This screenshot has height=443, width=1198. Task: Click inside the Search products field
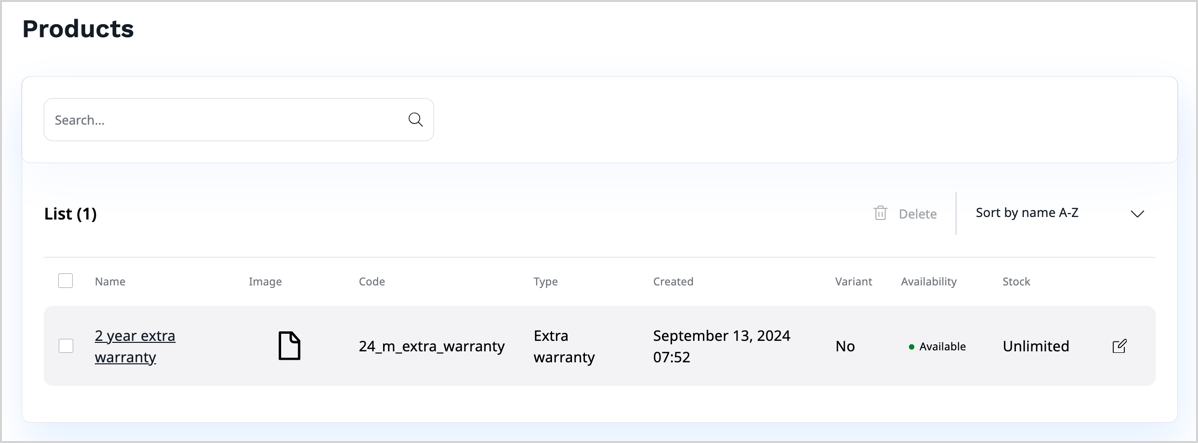(x=225, y=120)
